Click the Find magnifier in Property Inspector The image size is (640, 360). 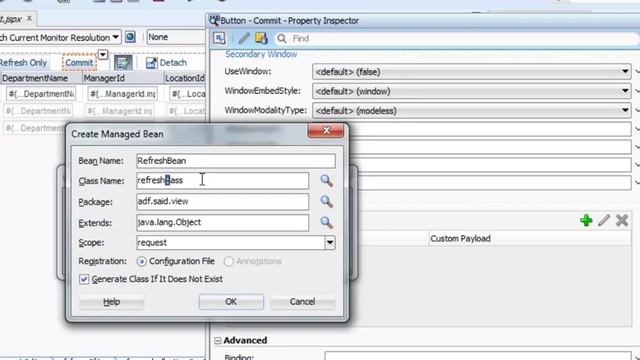282,39
